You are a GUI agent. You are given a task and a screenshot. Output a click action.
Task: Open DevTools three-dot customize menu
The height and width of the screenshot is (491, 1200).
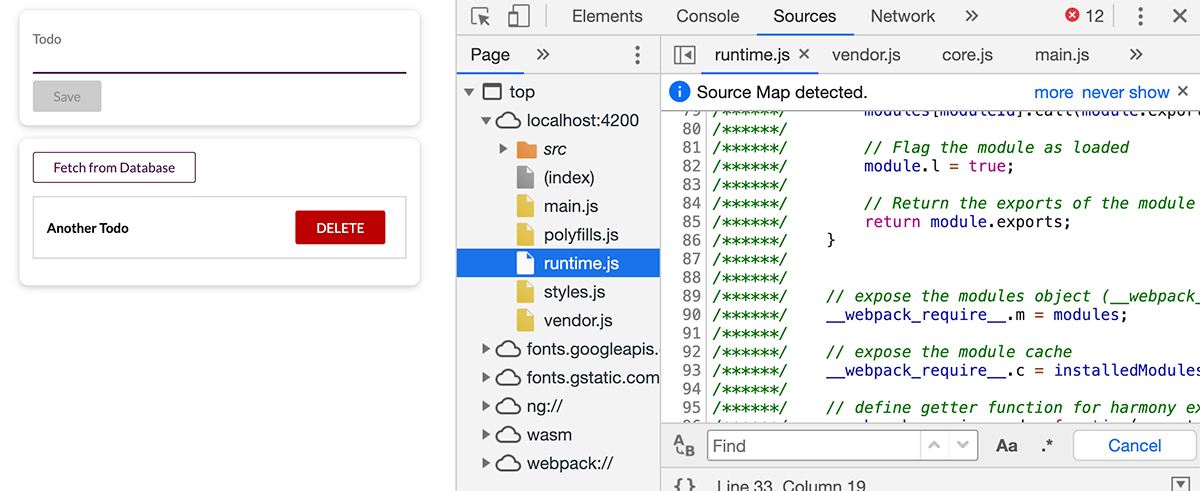(x=1141, y=16)
